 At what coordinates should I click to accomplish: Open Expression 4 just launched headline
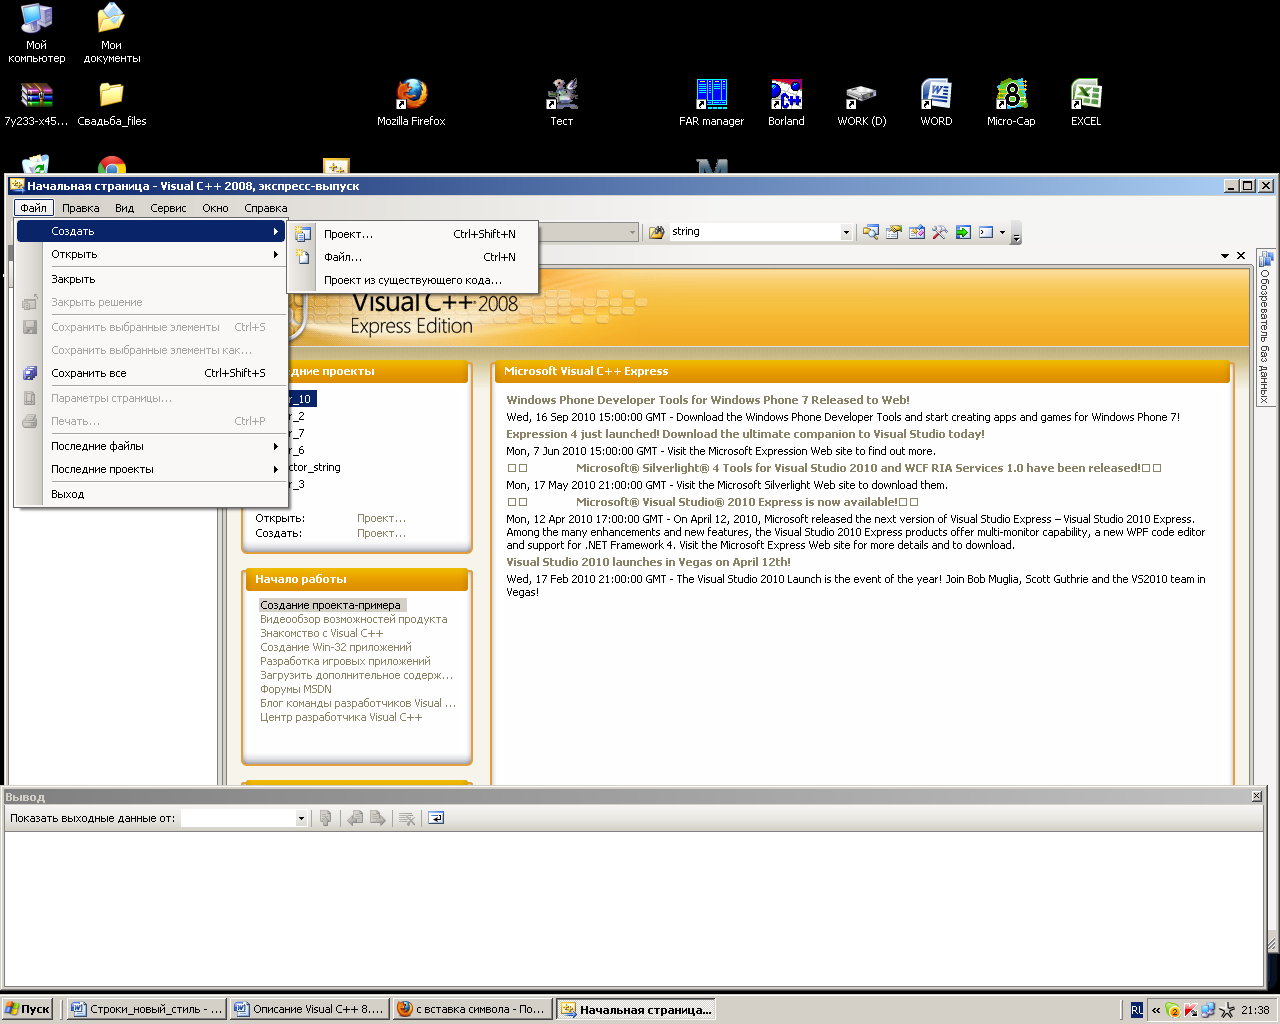point(745,434)
